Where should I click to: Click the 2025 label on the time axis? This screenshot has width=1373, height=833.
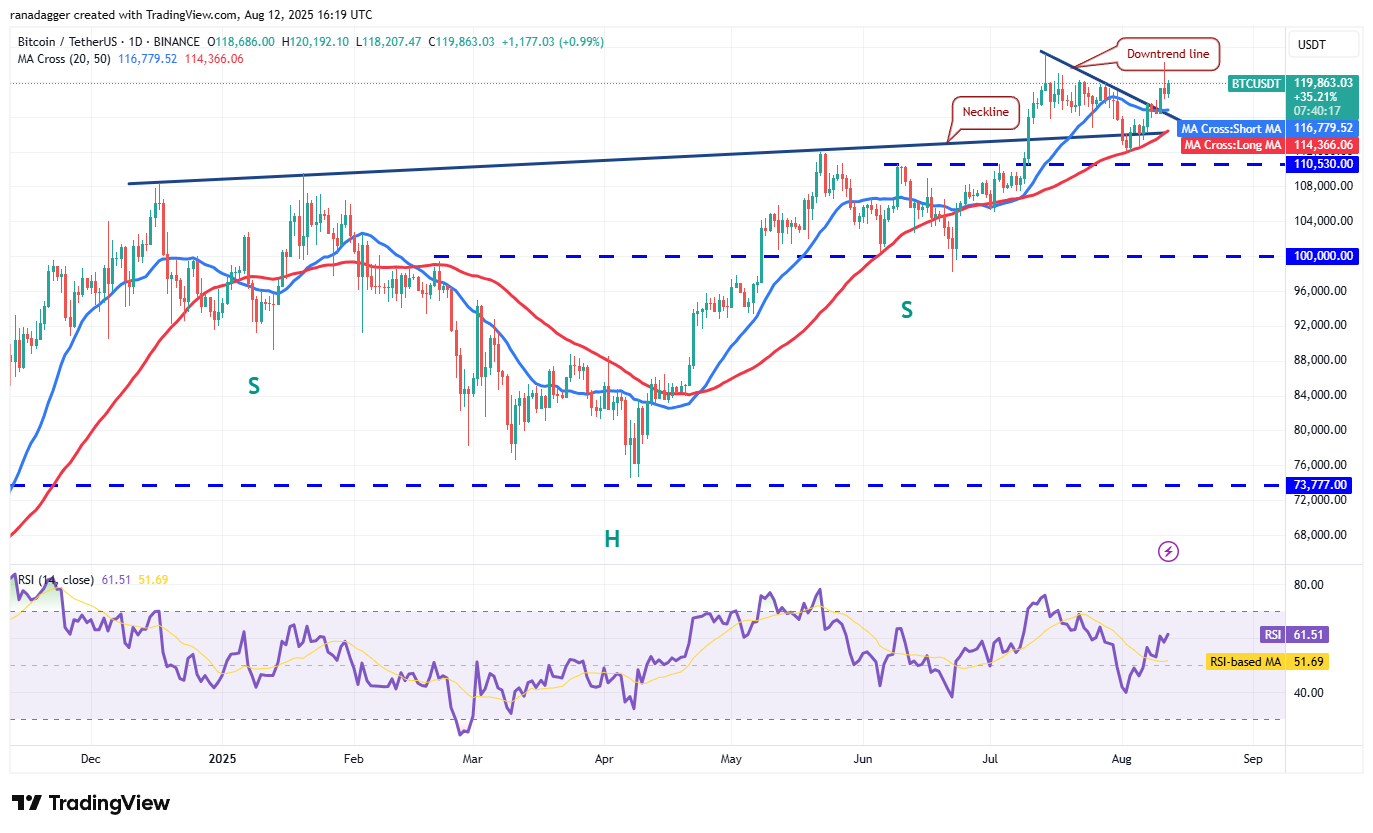coord(221,759)
